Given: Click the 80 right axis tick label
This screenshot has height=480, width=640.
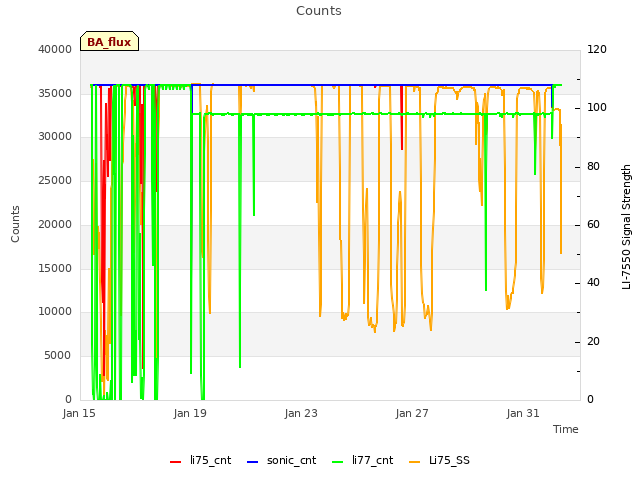Looking at the screenshot, I should (593, 166).
